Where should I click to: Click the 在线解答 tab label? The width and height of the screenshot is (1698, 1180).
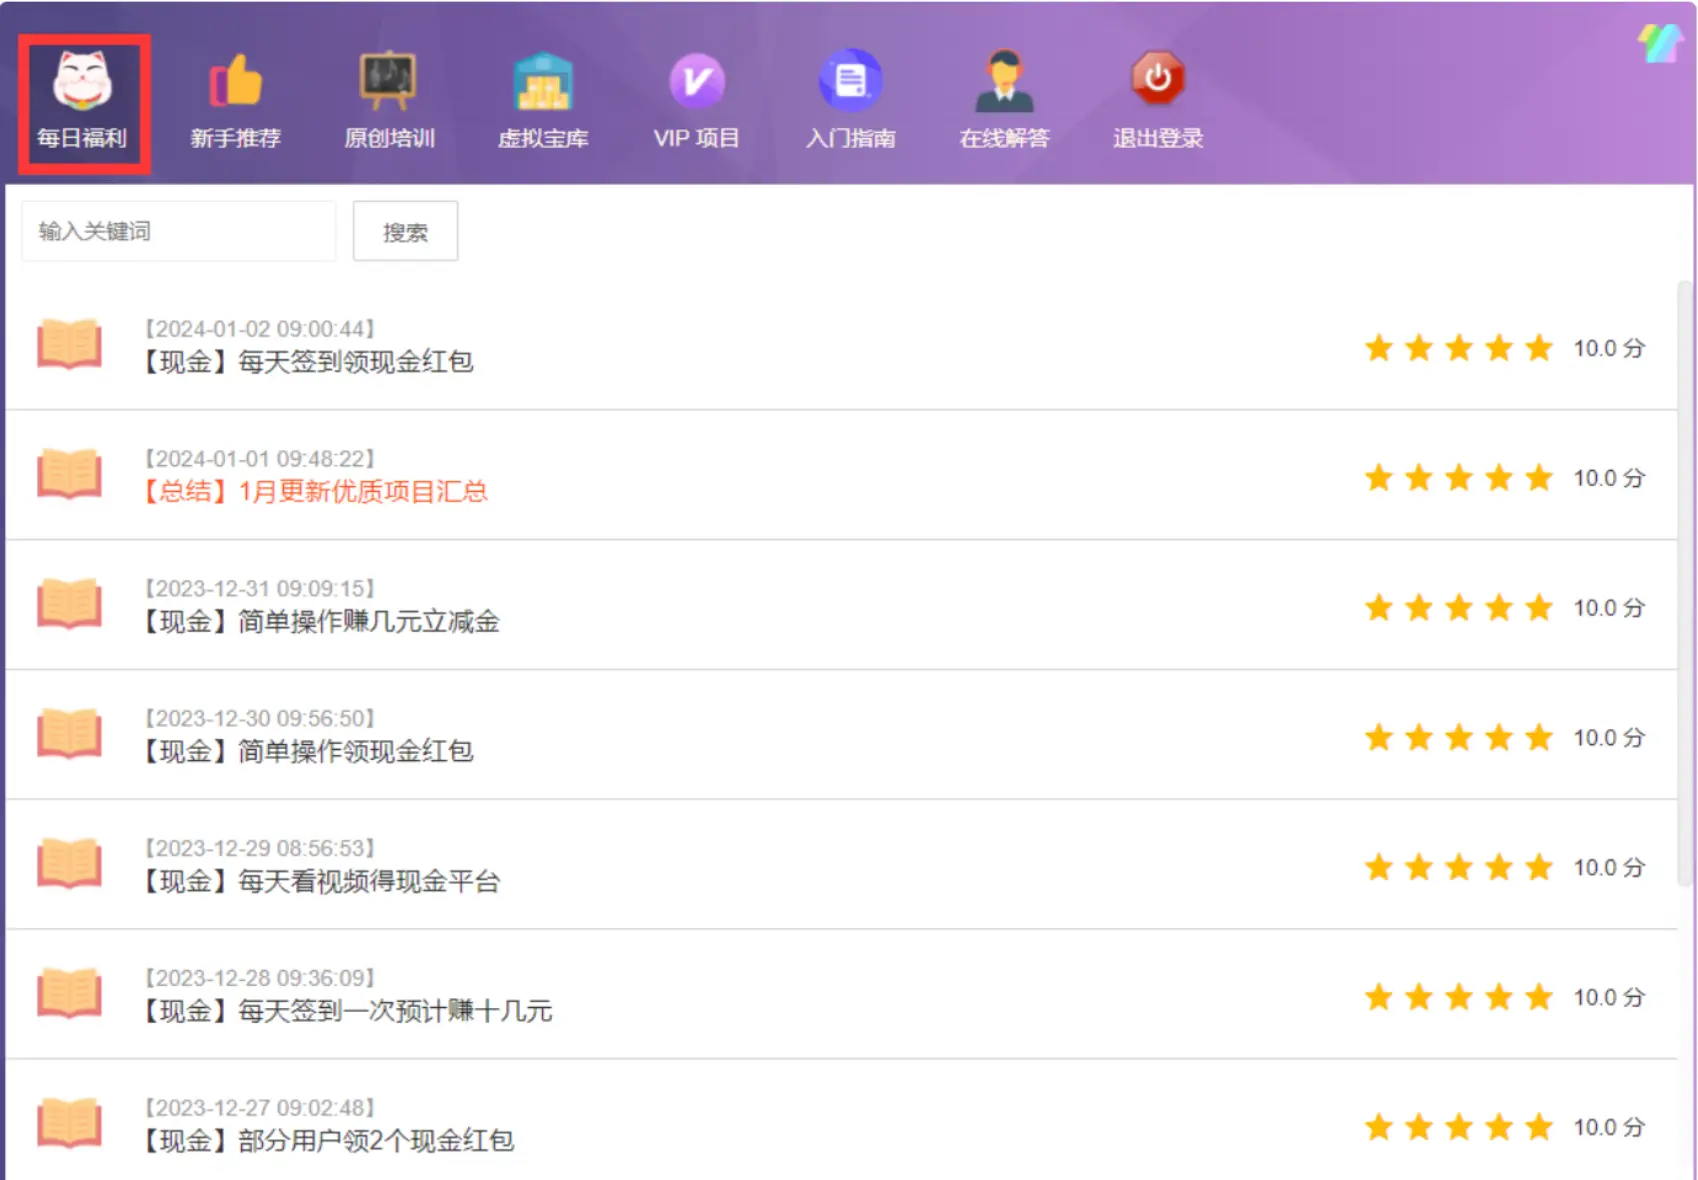[x=1004, y=138]
